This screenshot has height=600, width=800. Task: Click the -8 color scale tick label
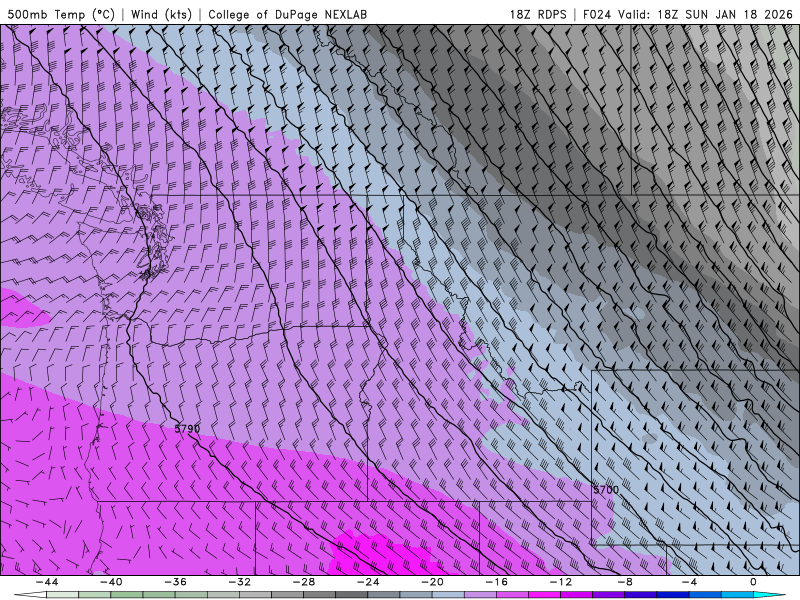coord(625,582)
